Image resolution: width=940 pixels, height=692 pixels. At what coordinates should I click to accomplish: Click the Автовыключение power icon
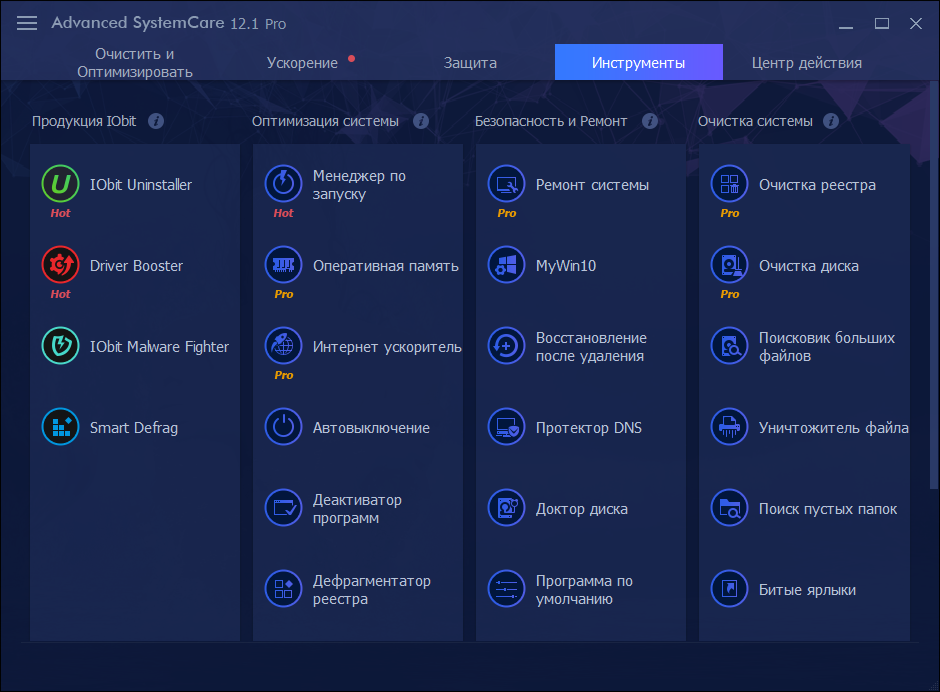284,426
